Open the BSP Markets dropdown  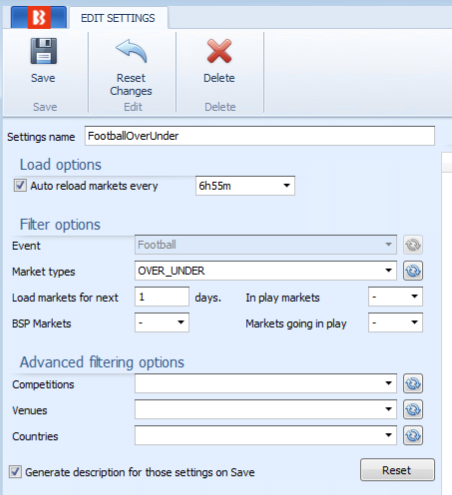(162, 322)
